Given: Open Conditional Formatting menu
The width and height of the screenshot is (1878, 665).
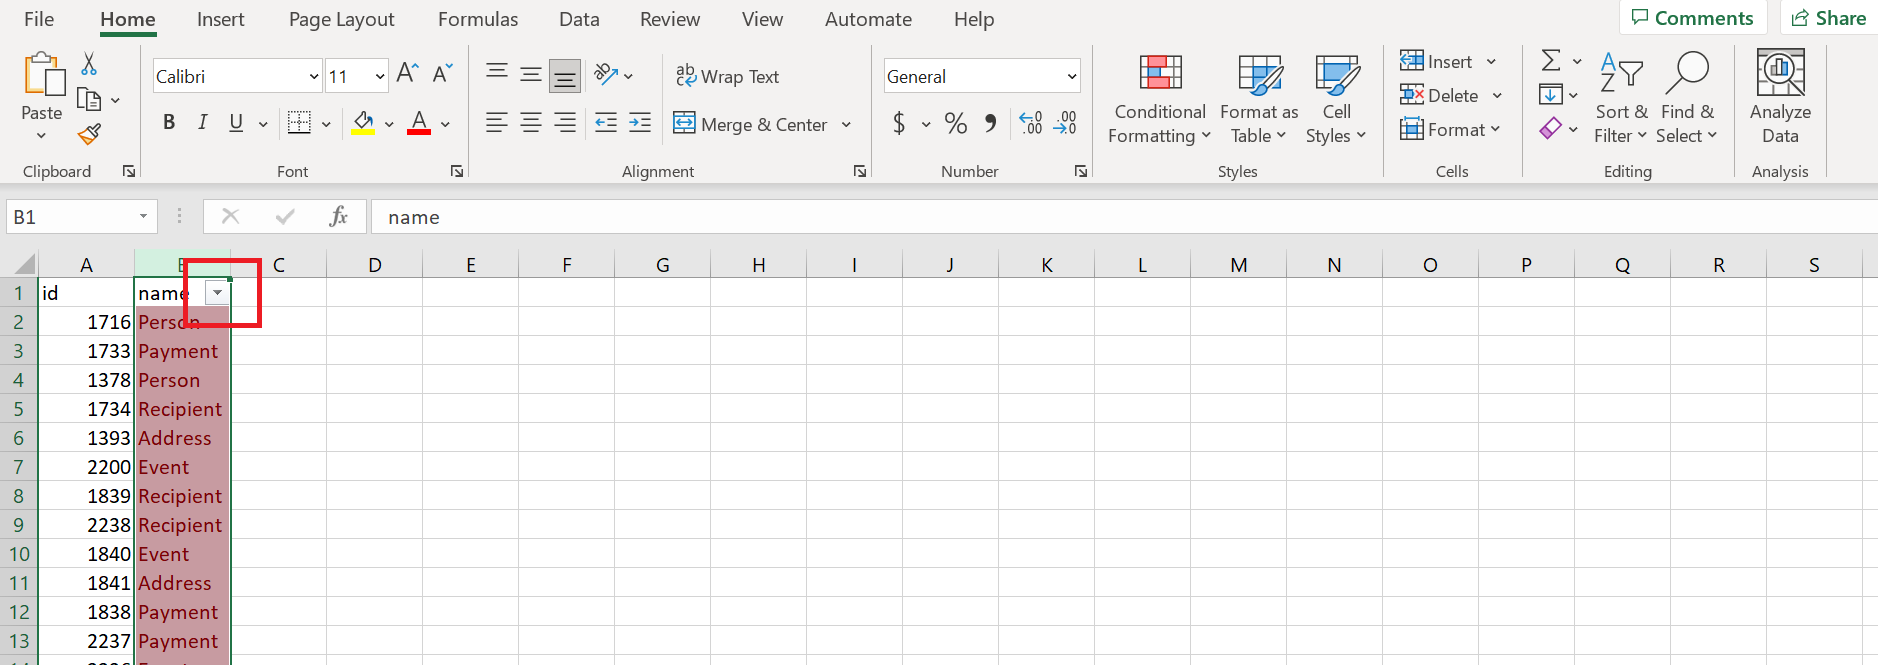Looking at the screenshot, I should [x=1160, y=100].
